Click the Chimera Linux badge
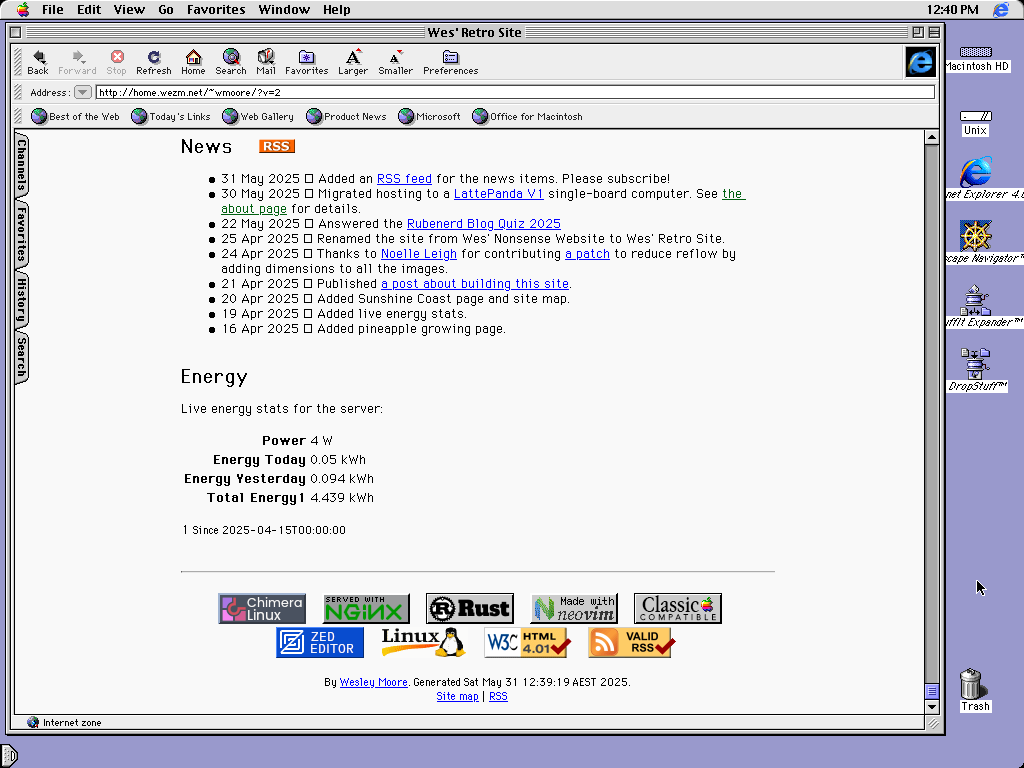1024x768 pixels. pos(262,609)
